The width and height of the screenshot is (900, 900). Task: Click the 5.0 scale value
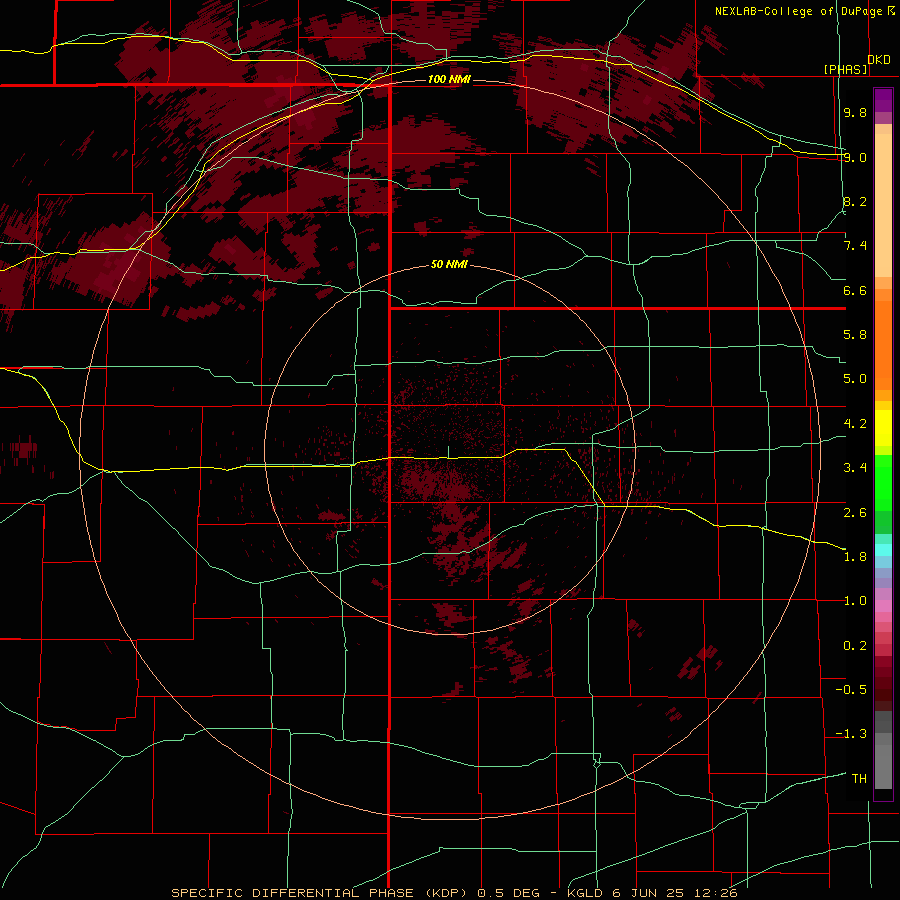pos(855,379)
